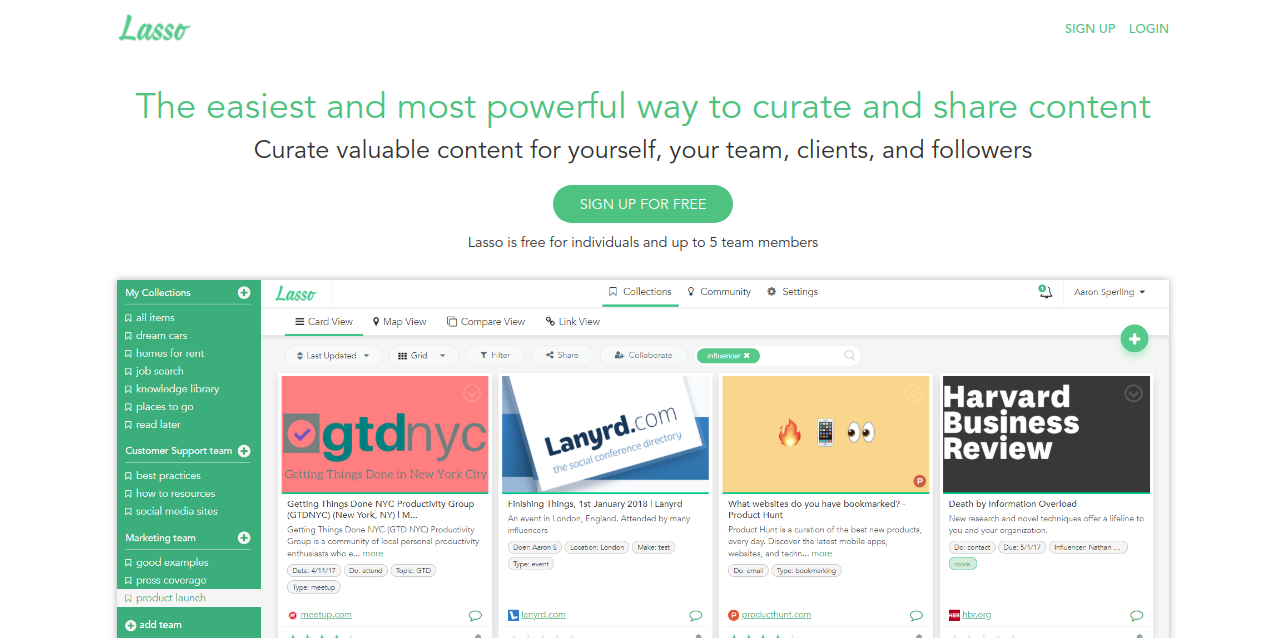Select 'places to go' collection
Screen dimensions: 1286x638
[x=165, y=407]
